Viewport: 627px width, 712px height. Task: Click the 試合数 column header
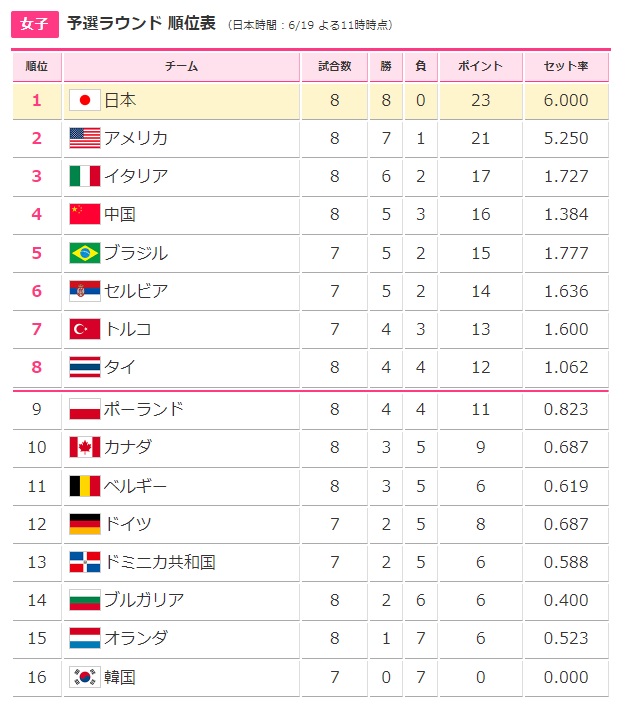click(x=335, y=66)
